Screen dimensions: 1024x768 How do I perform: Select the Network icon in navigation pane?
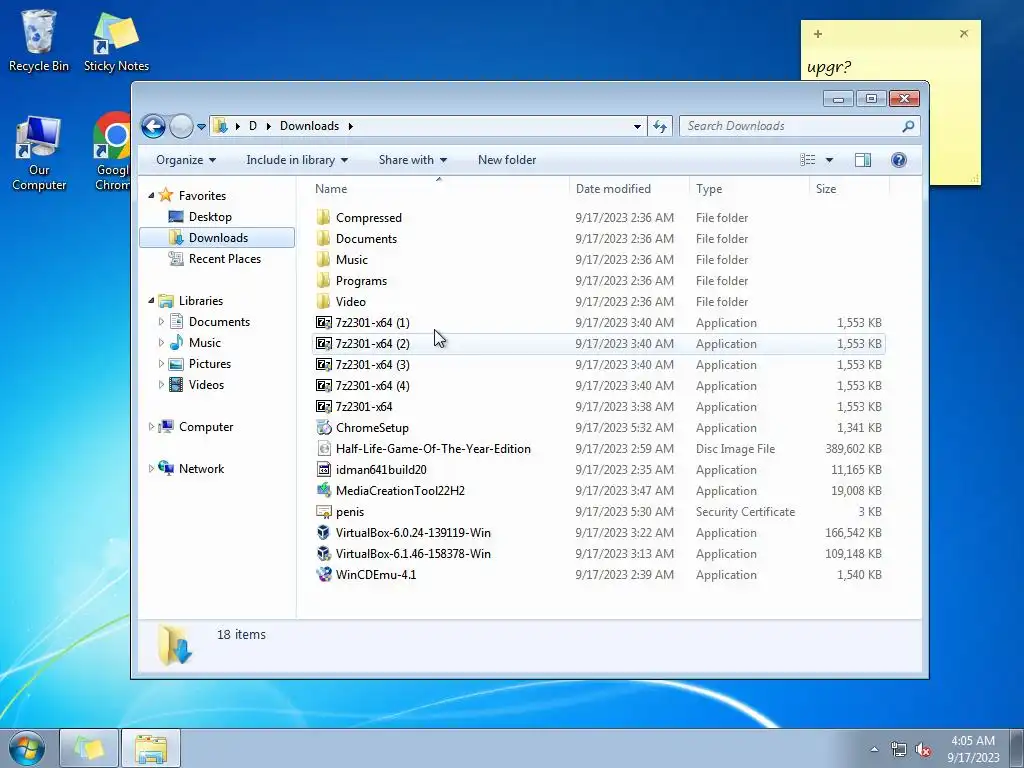pyautogui.click(x=167, y=468)
